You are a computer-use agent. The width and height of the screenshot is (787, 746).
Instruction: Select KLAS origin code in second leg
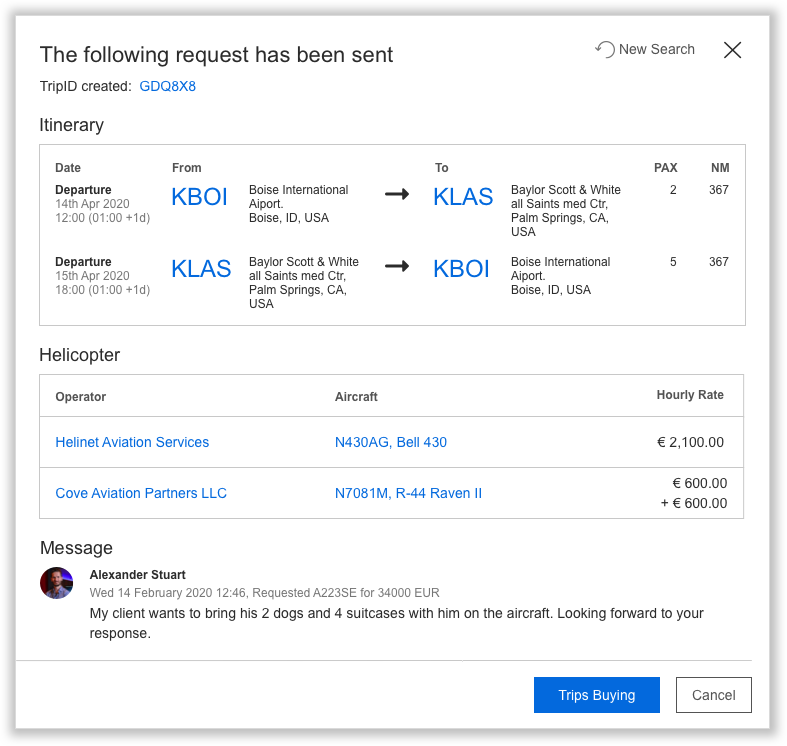(201, 269)
